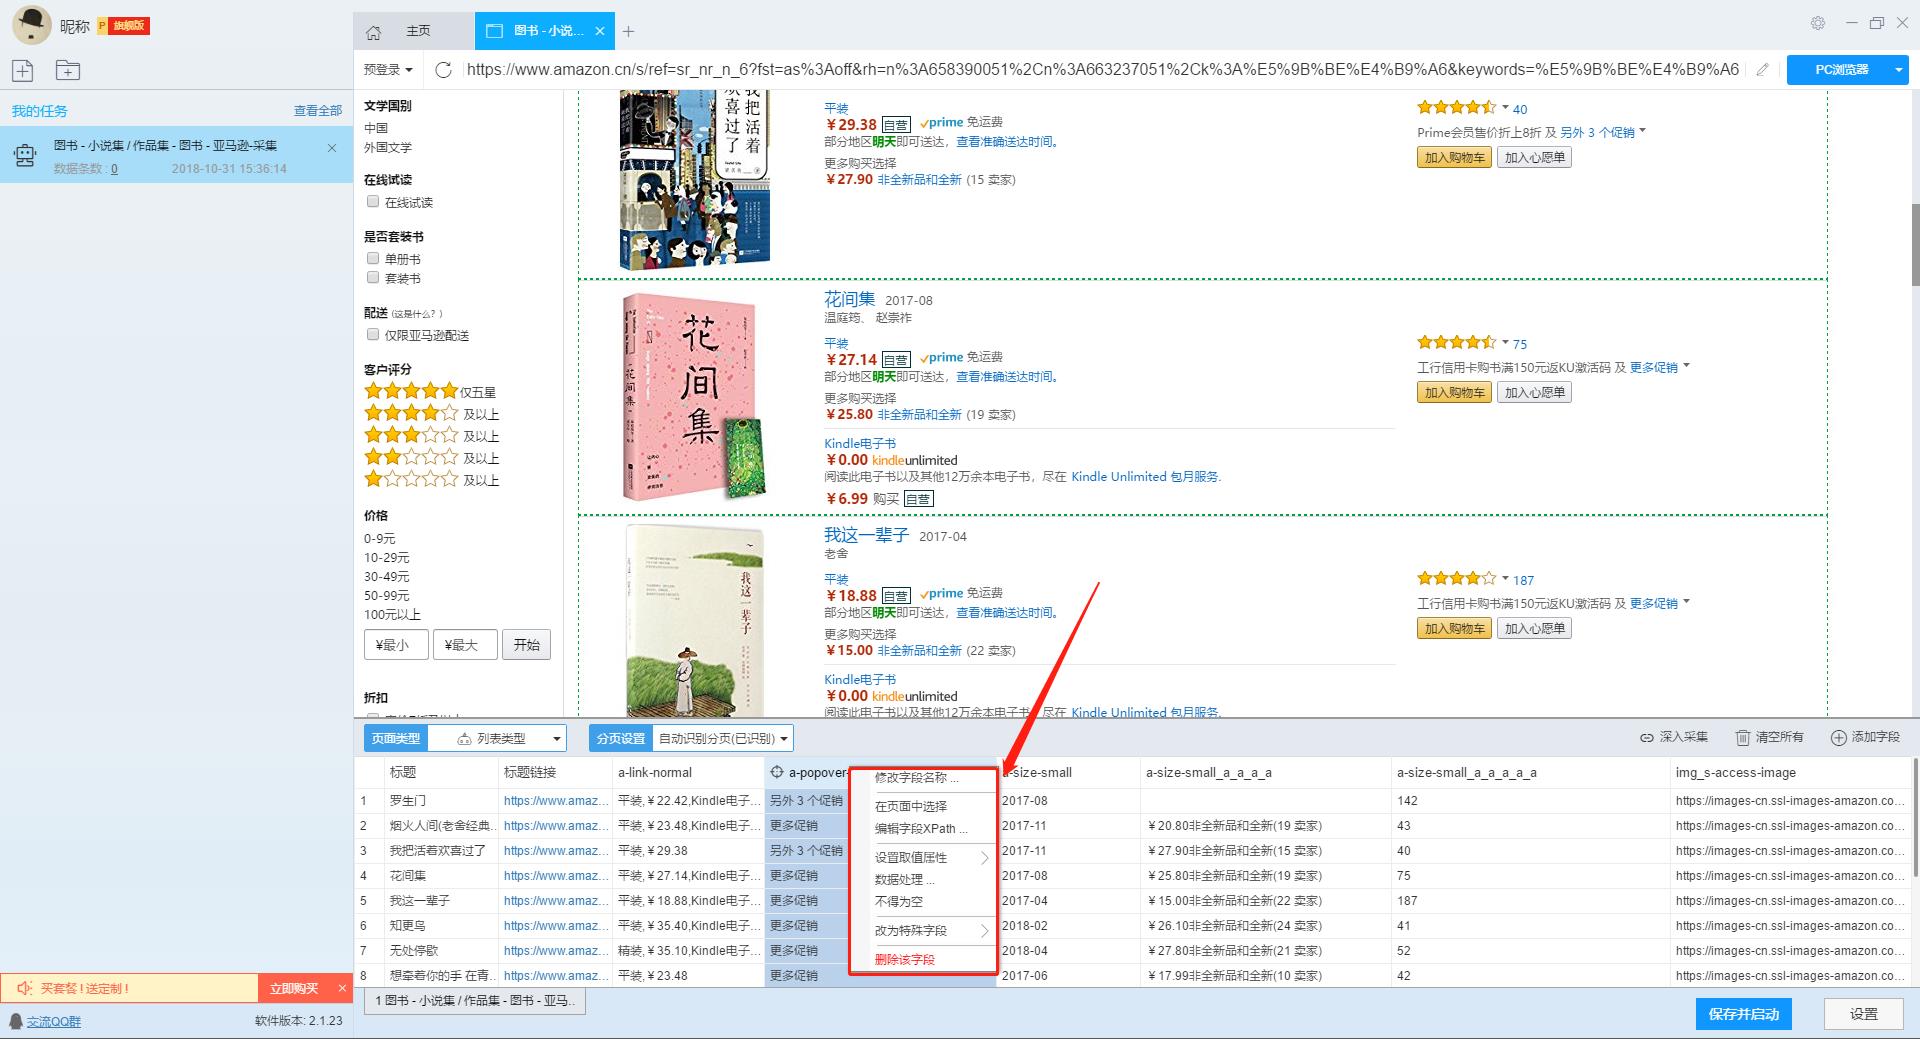Click the 添加字段 plus icon
This screenshot has height=1039, width=1920.
point(1838,737)
